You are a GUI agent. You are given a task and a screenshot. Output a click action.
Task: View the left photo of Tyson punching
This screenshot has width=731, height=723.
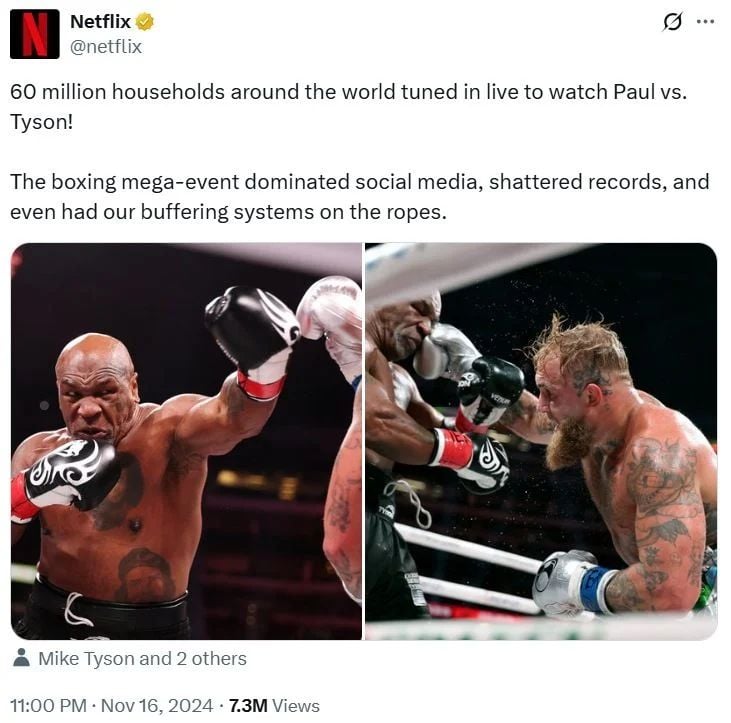pyautogui.click(x=186, y=441)
